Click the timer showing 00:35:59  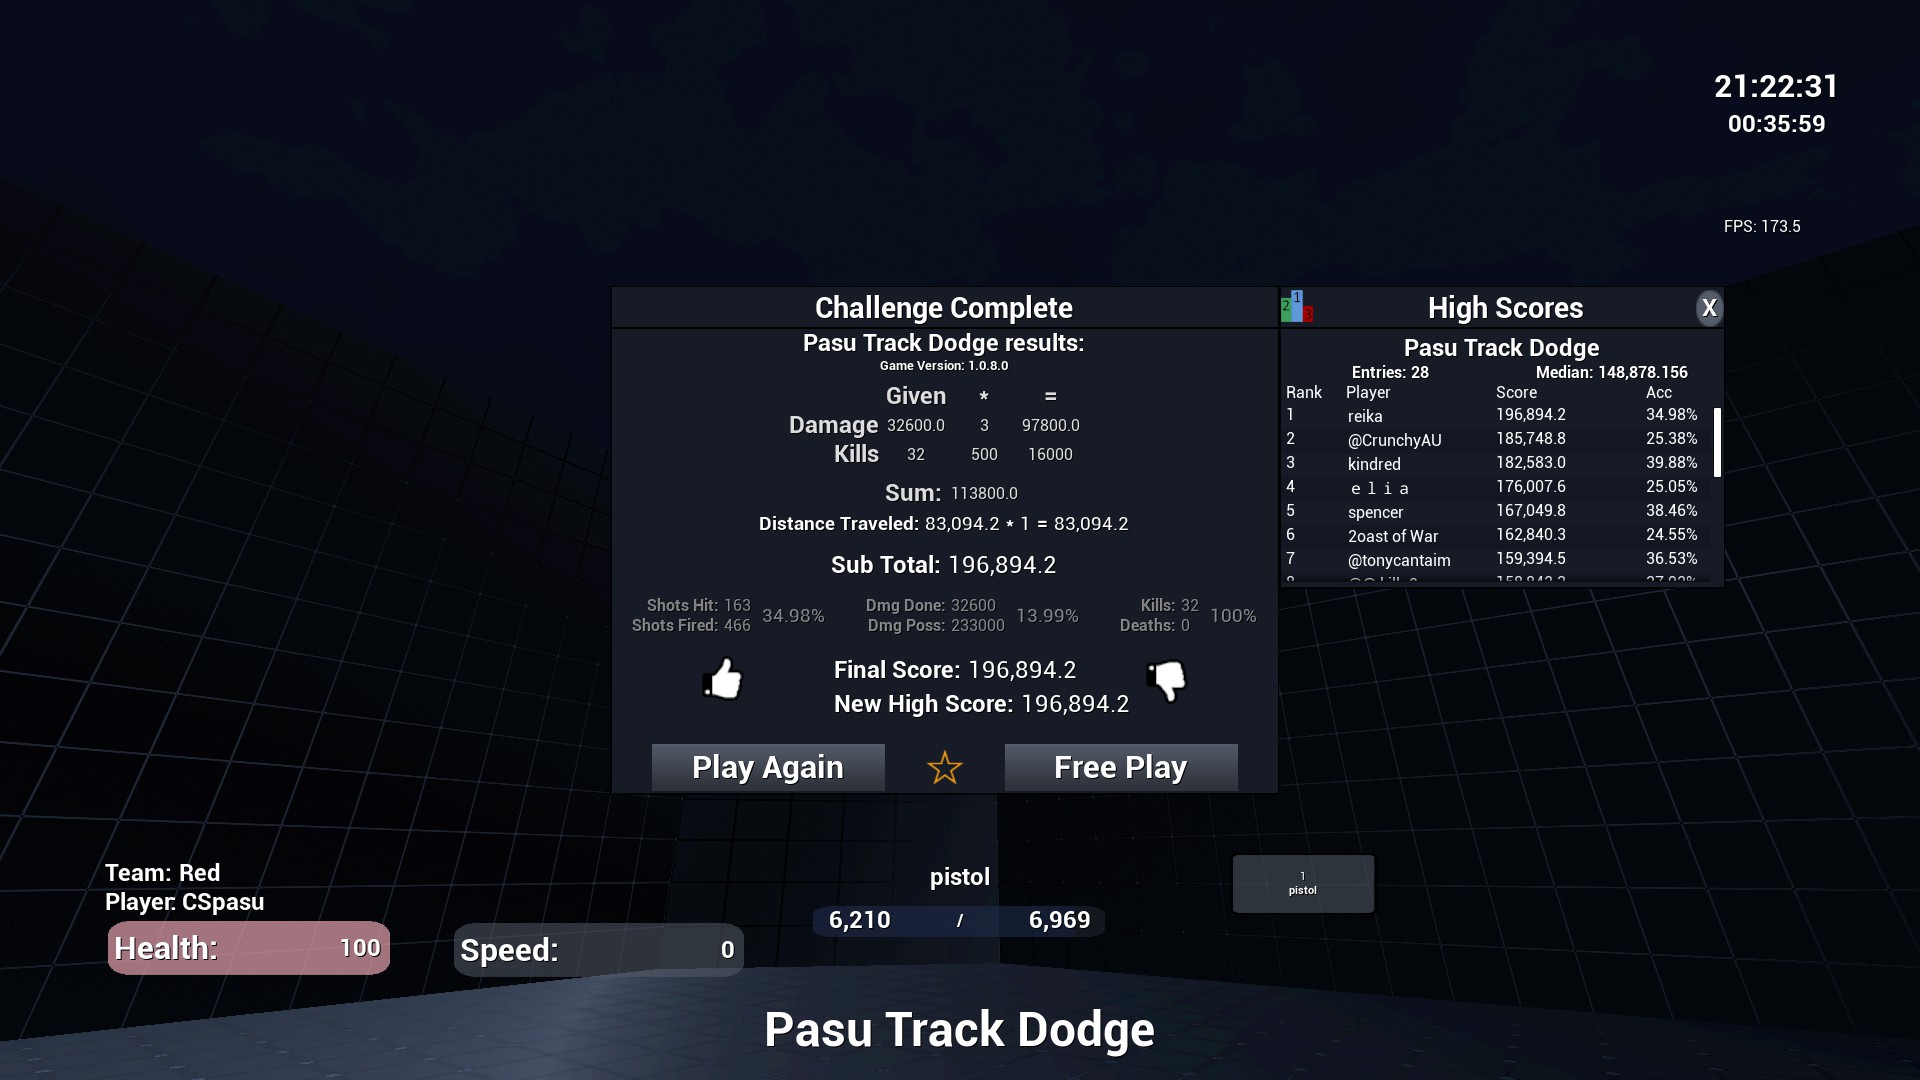click(x=1777, y=124)
